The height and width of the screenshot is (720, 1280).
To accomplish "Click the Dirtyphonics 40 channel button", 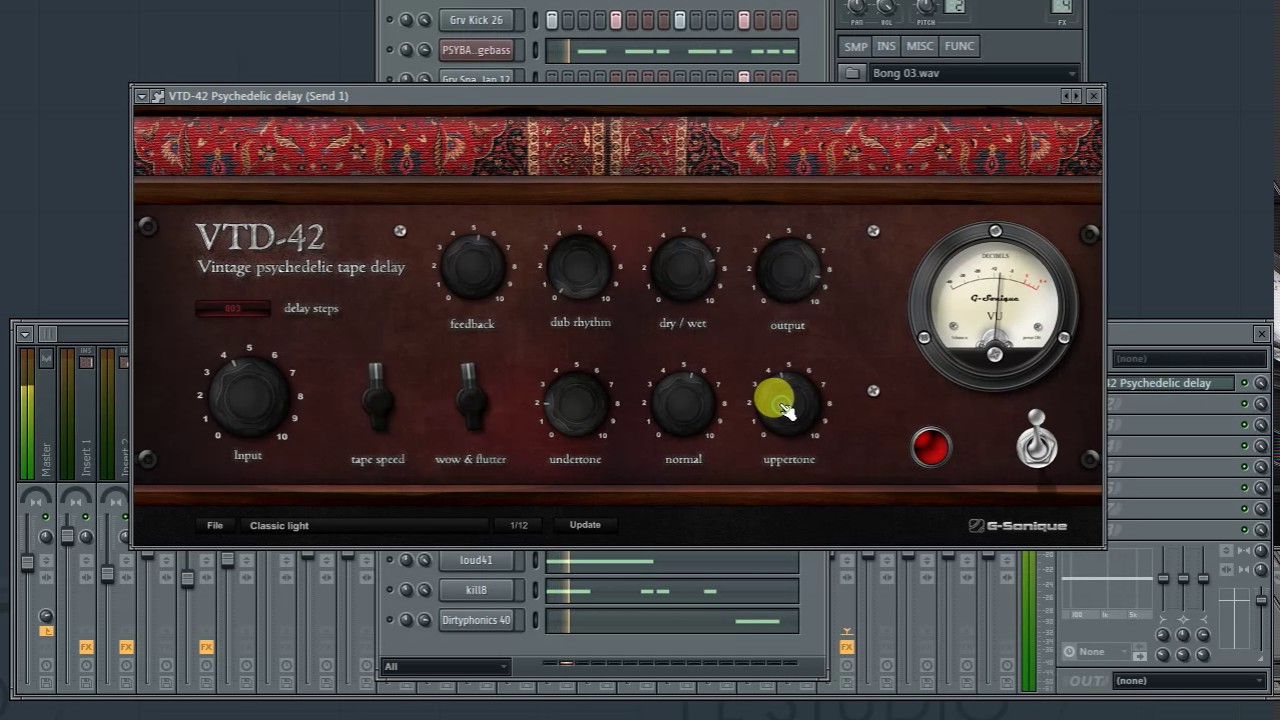I will click(x=476, y=620).
